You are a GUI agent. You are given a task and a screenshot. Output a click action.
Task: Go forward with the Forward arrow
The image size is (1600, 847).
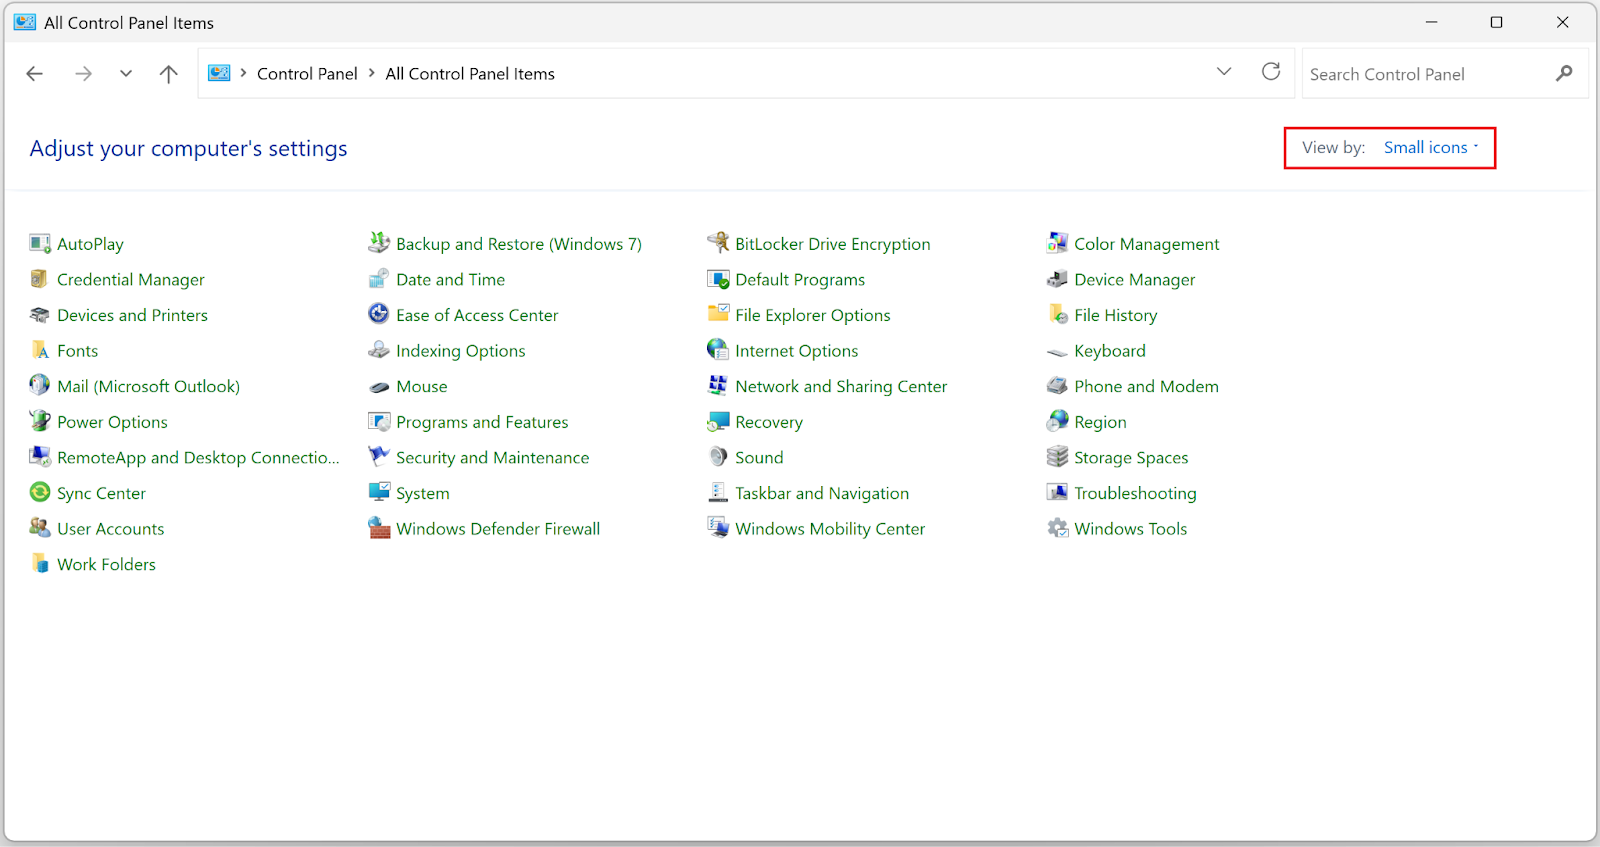(83, 73)
